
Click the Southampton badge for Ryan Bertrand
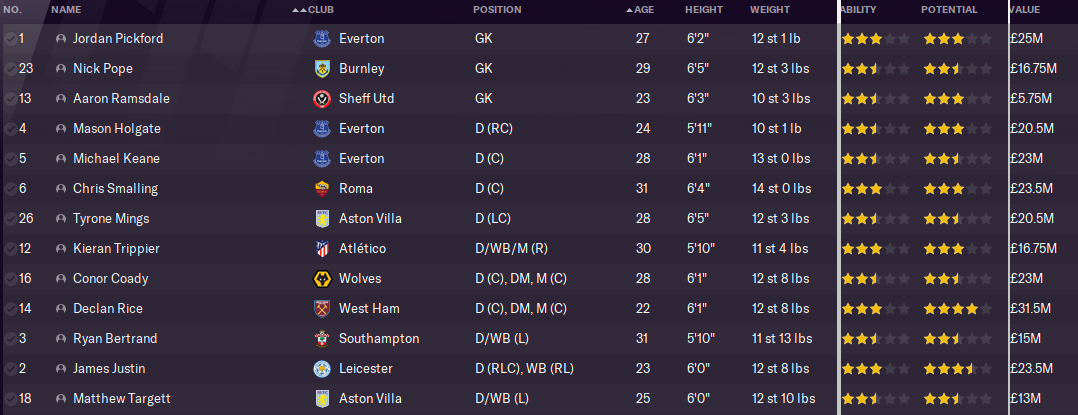pos(321,339)
